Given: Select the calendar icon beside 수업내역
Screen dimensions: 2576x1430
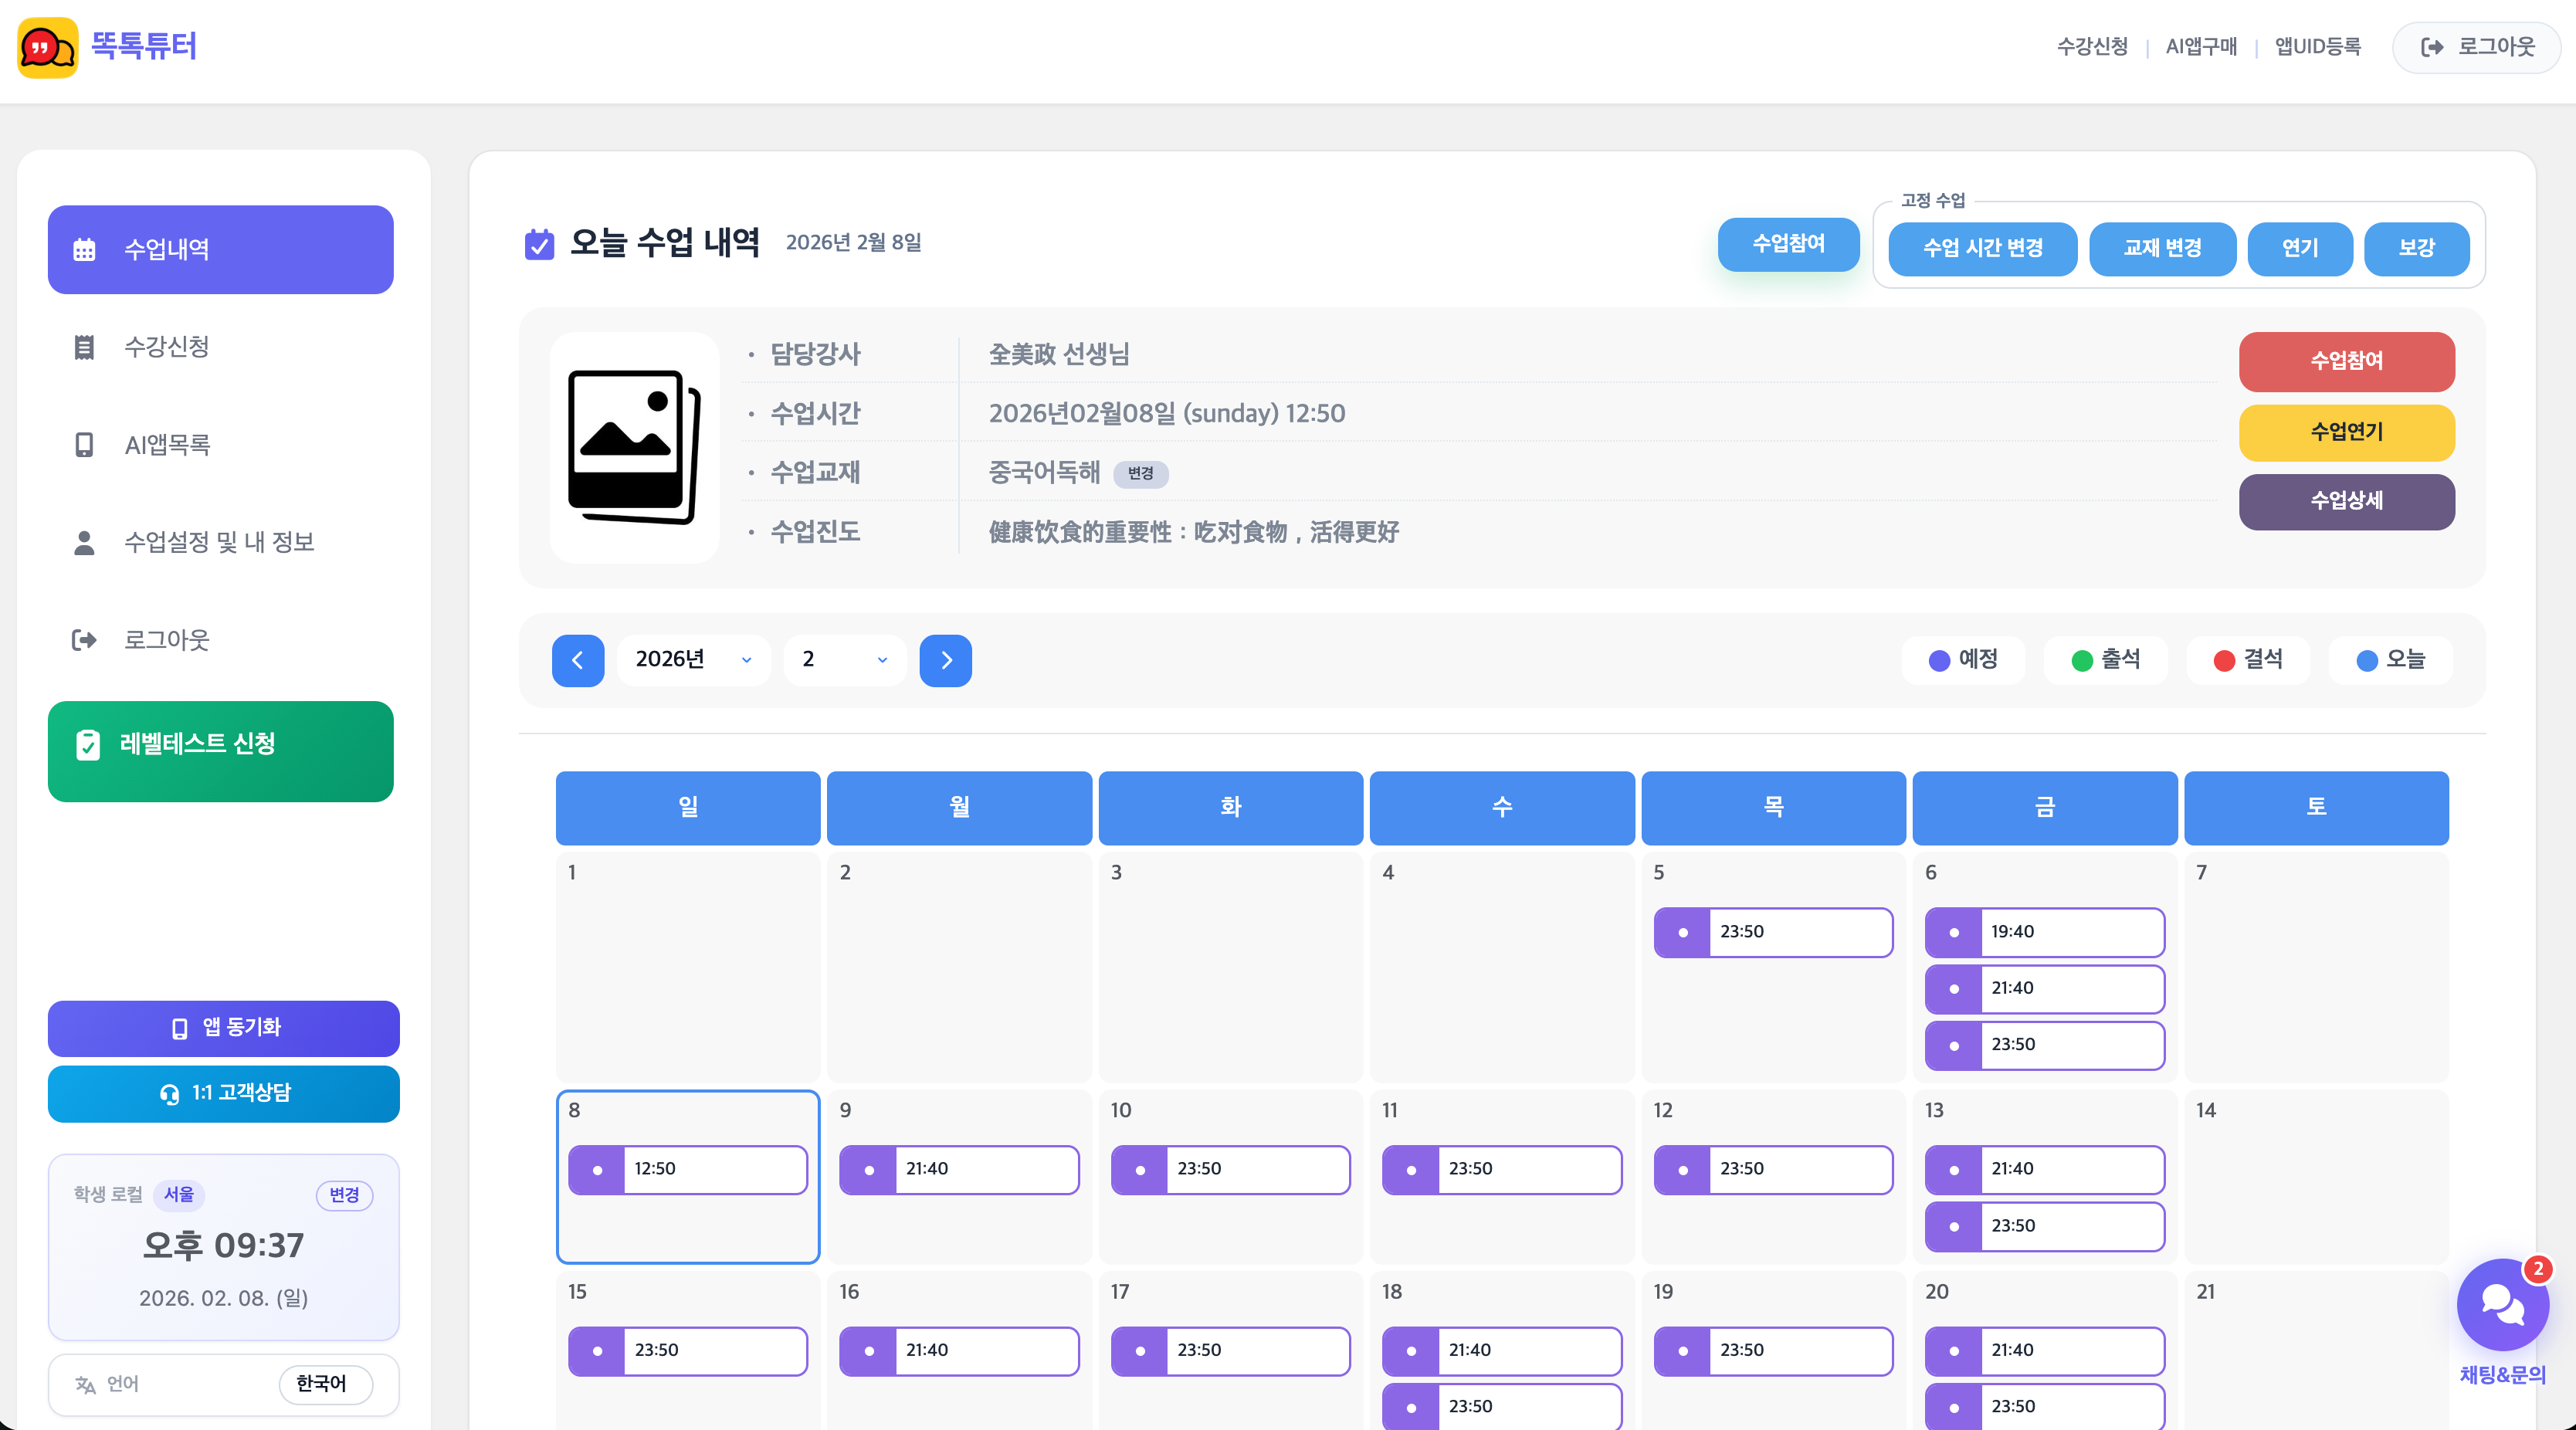Looking at the screenshot, I should (x=84, y=249).
